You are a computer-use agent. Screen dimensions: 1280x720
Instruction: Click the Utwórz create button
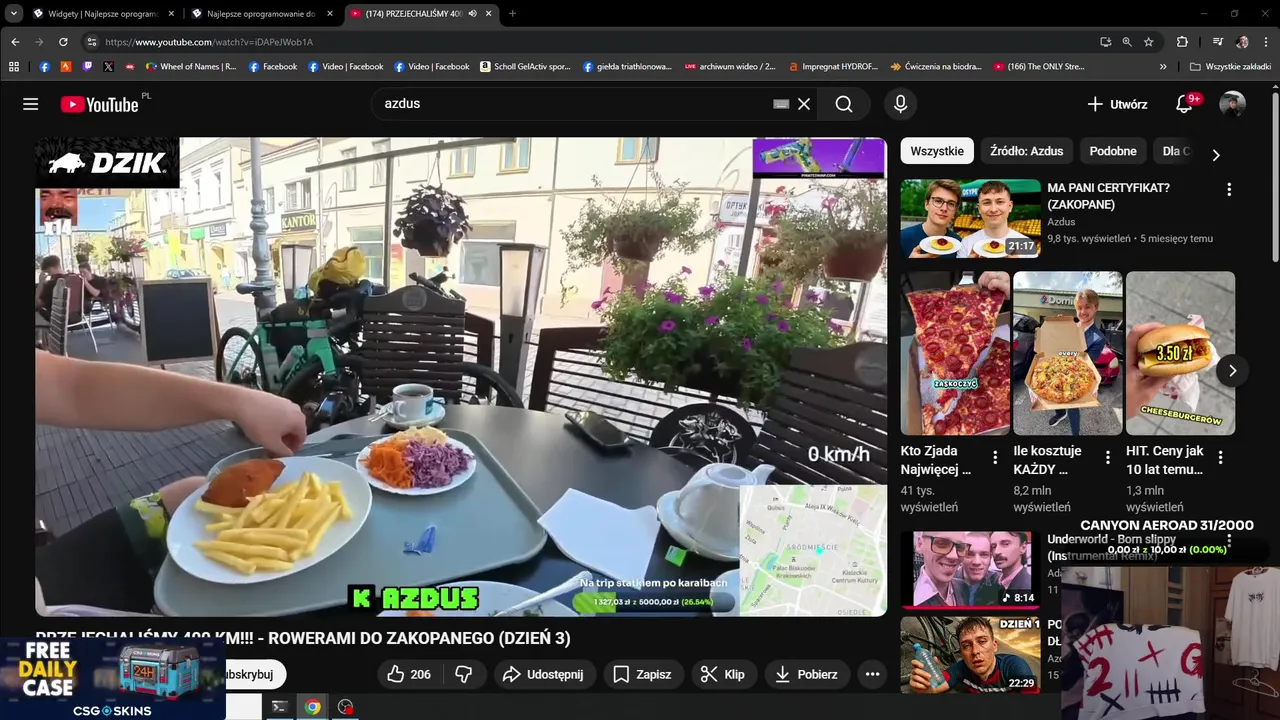point(1117,104)
